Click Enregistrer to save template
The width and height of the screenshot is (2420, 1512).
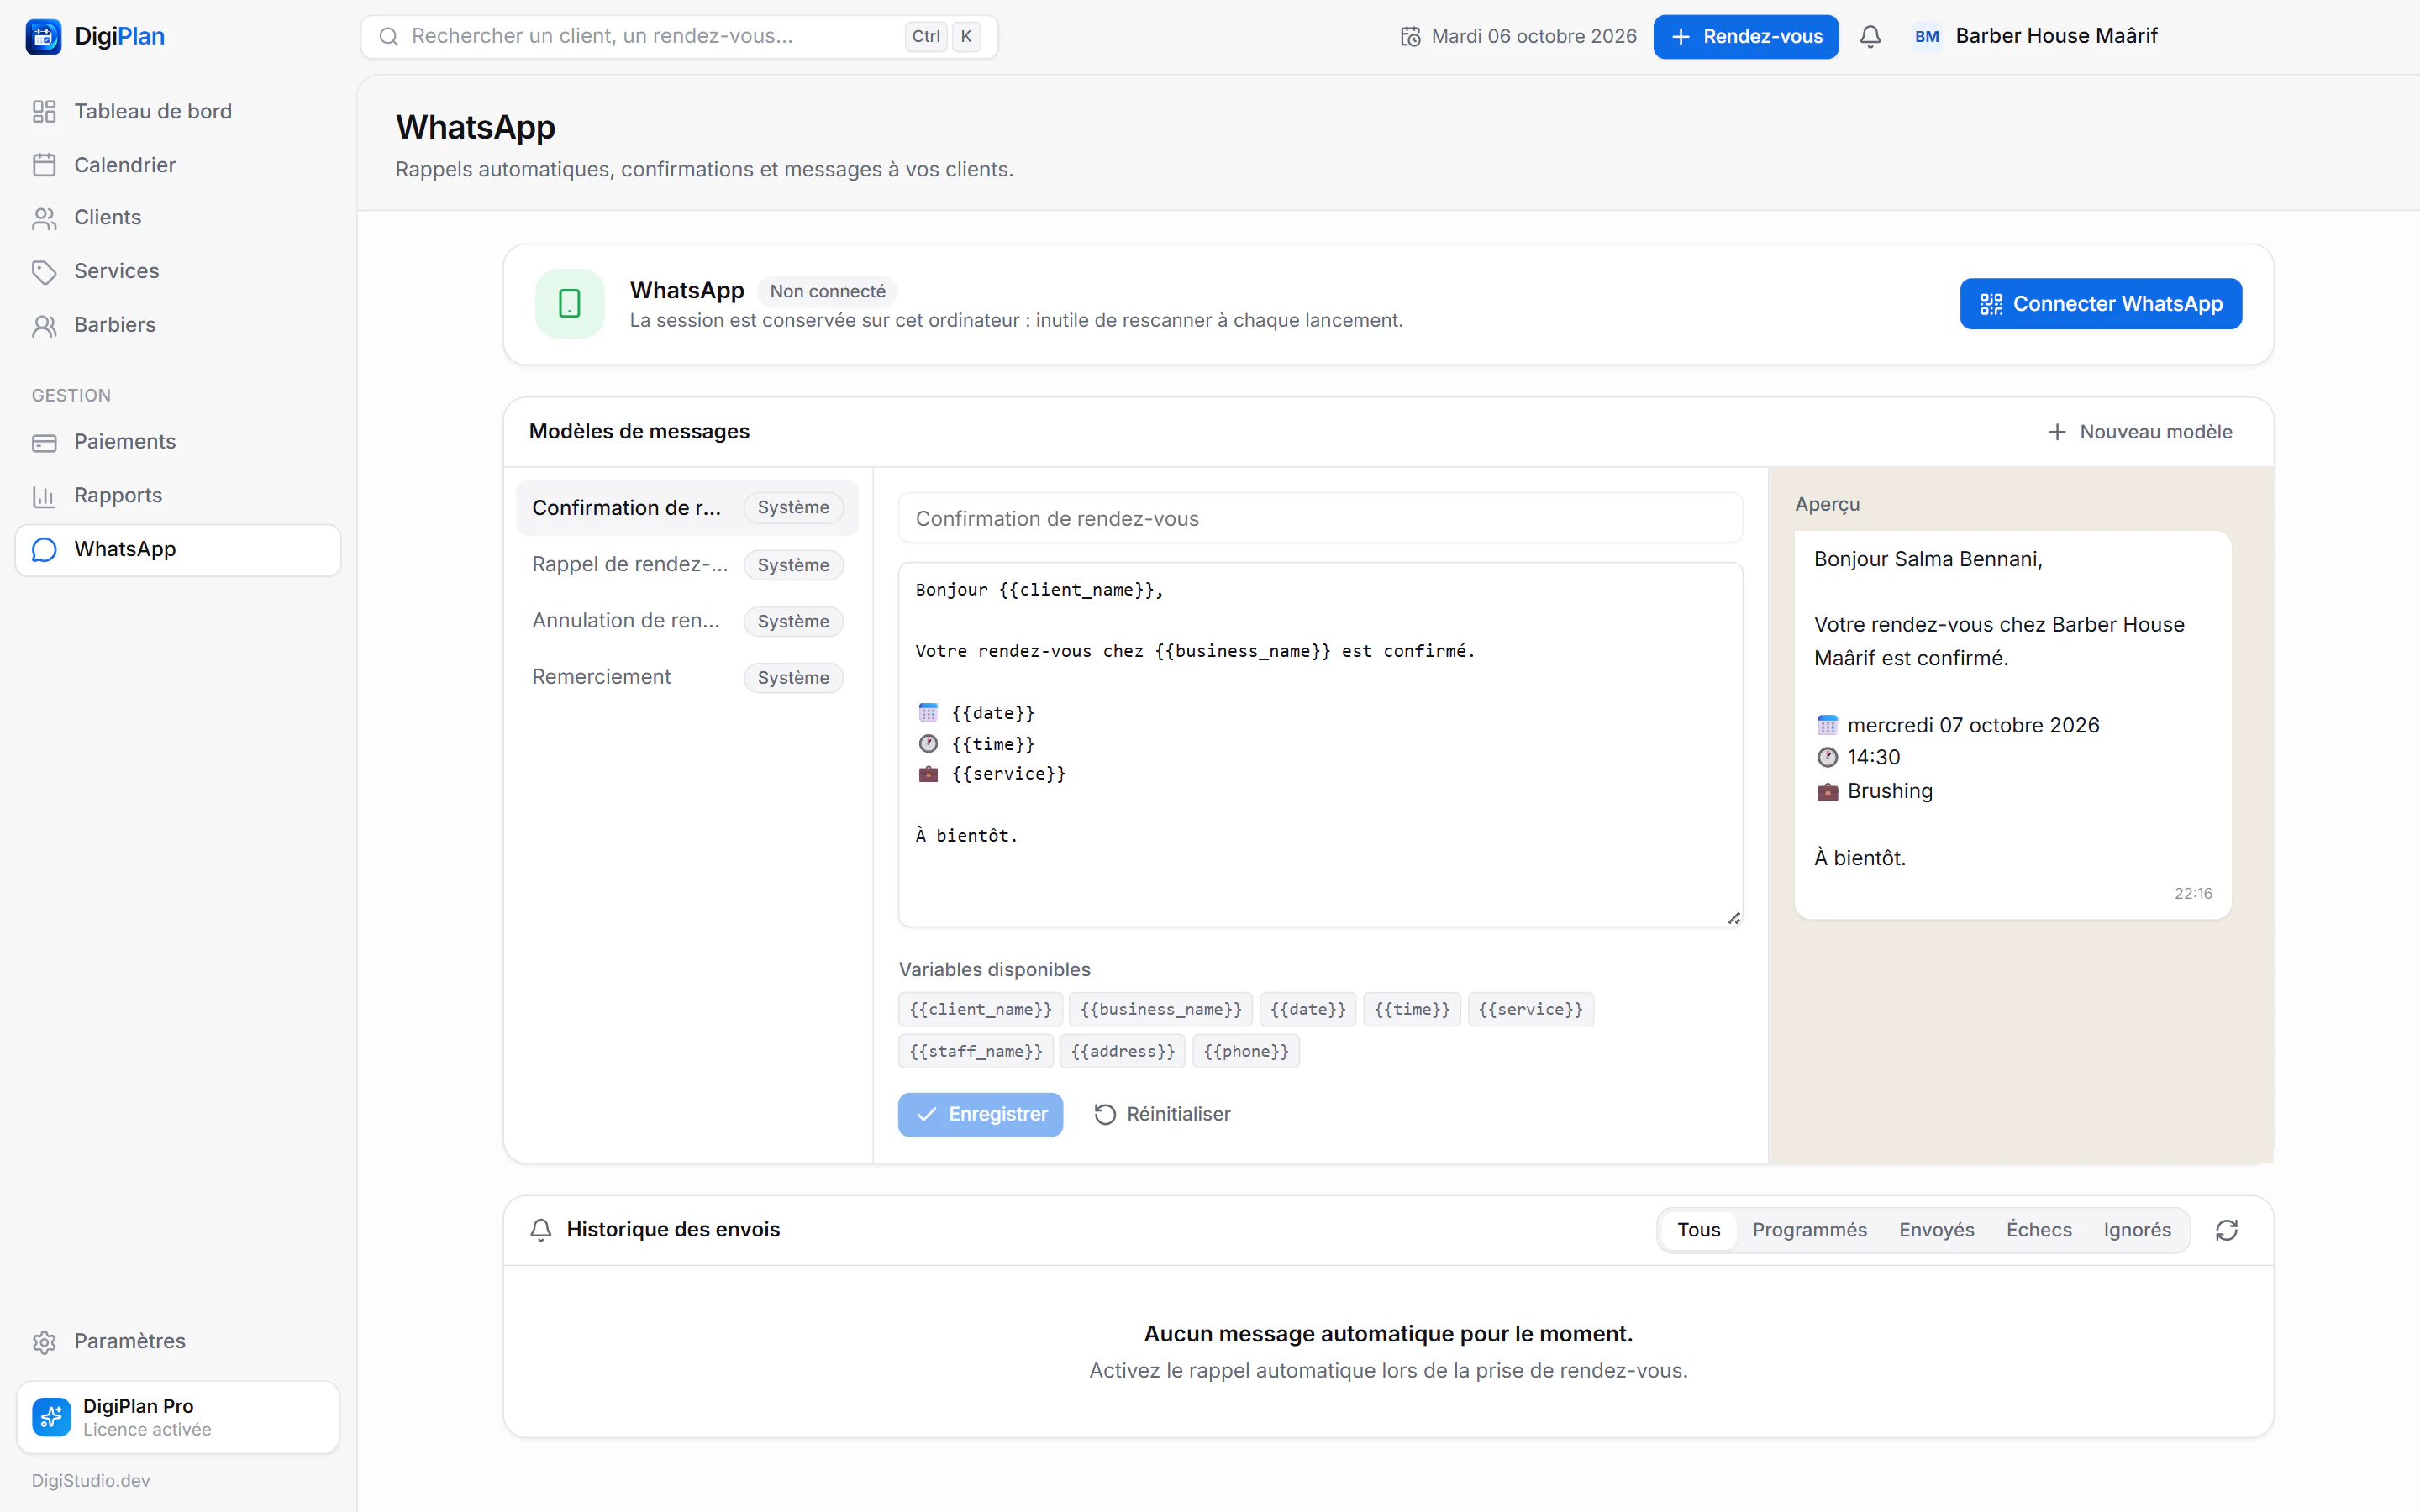(x=980, y=1114)
